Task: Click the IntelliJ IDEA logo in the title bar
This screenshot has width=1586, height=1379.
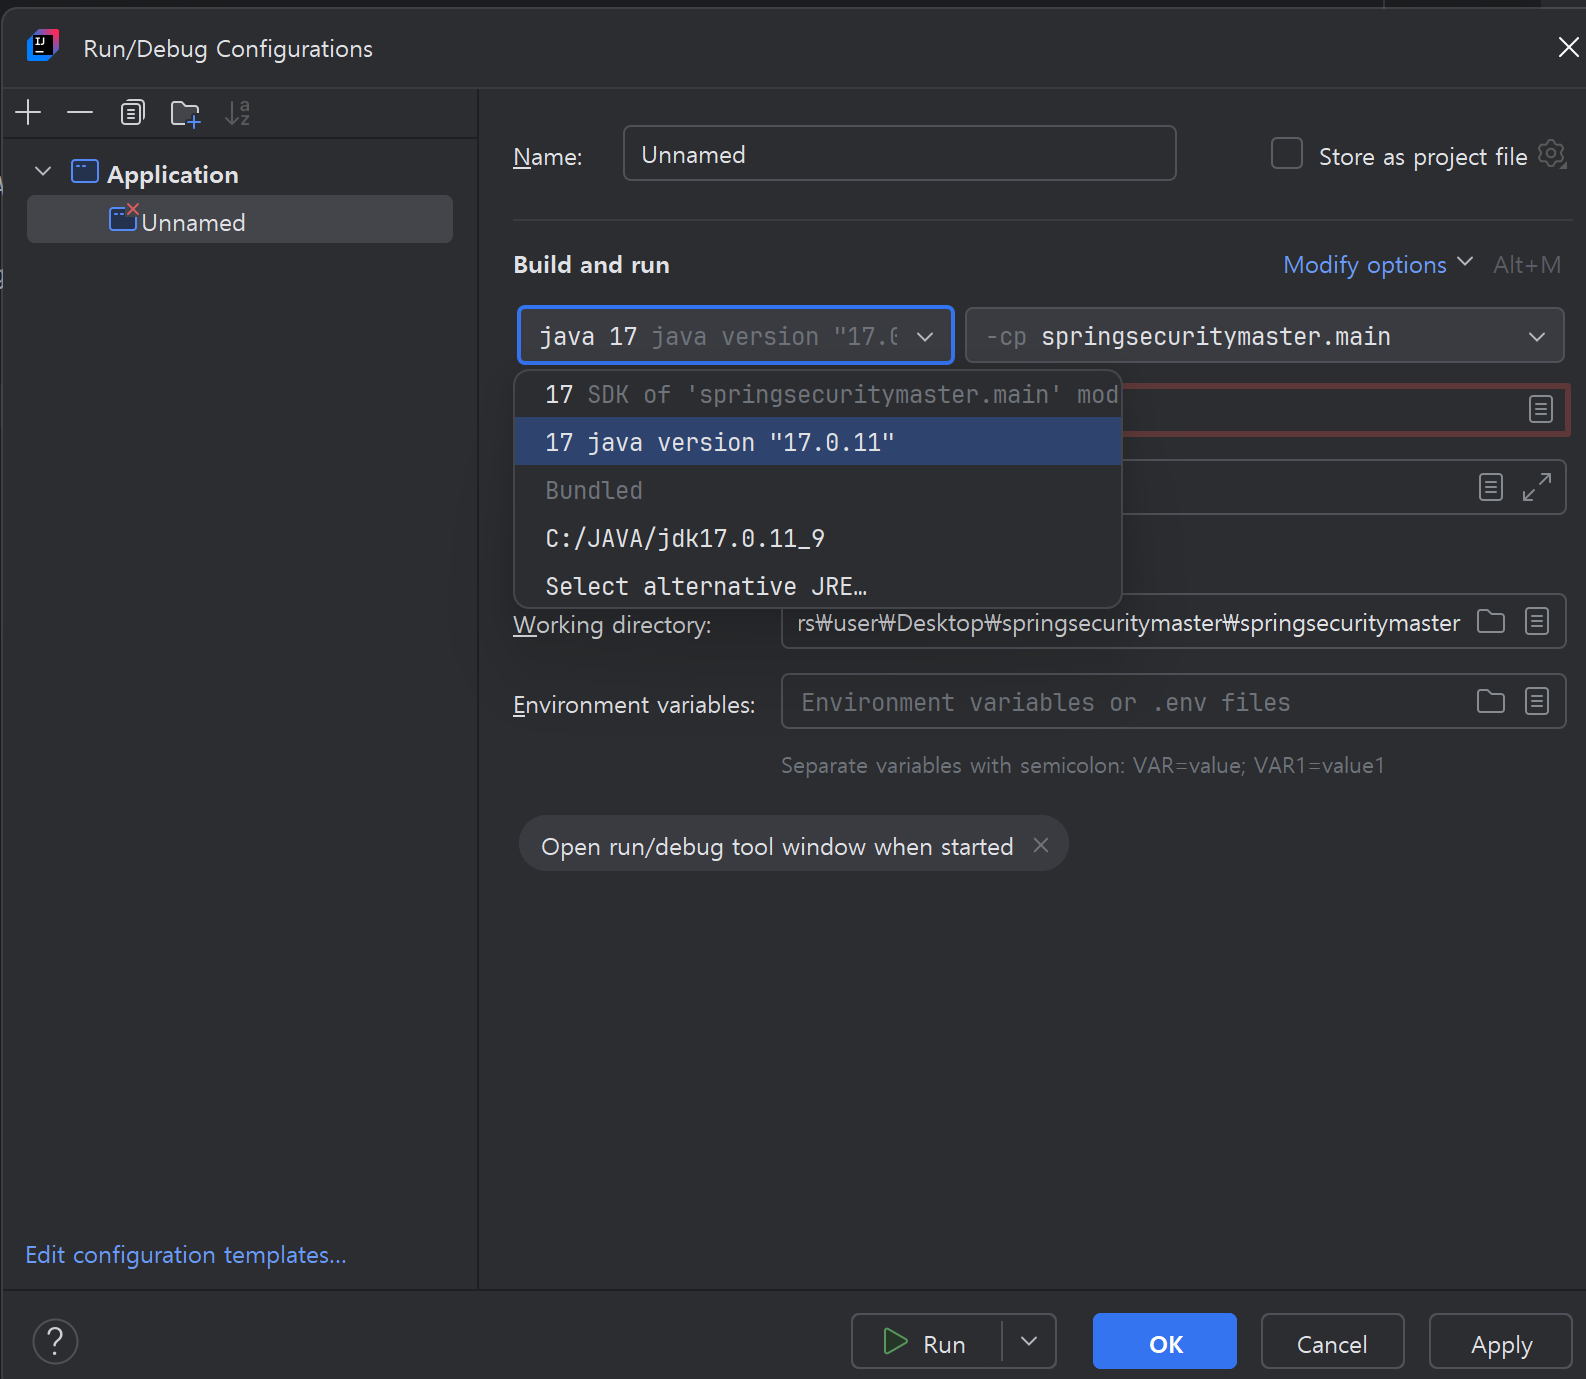Action: (x=43, y=46)
